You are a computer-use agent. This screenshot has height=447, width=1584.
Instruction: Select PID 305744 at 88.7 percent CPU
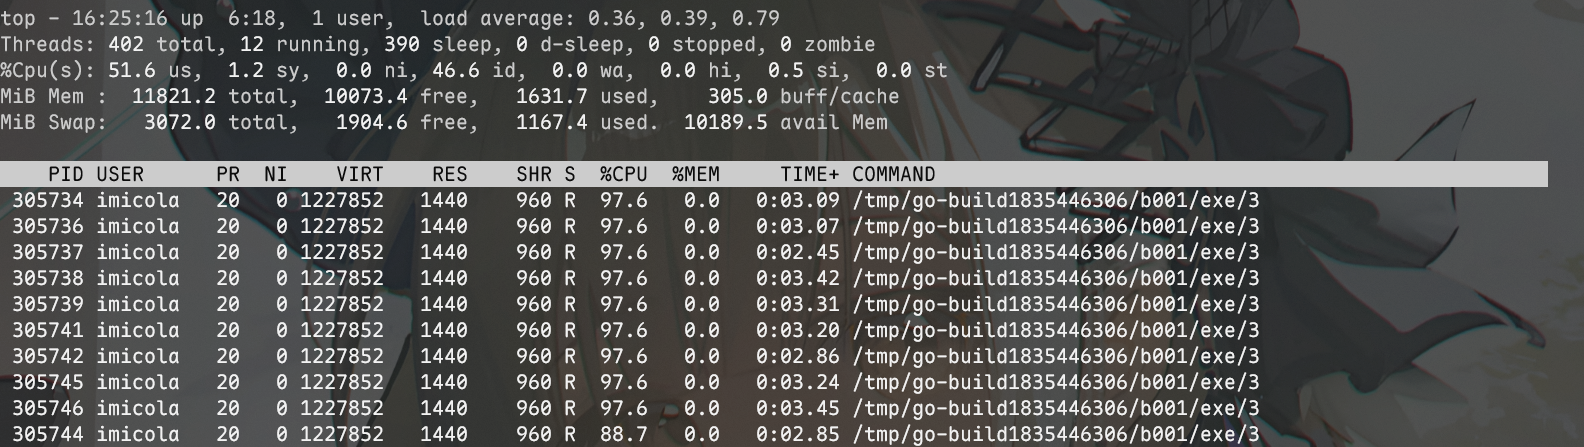click(x=46, y=434)
